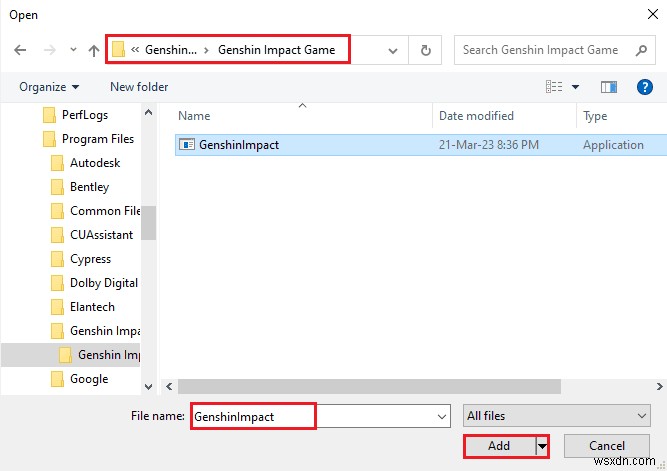Click horizontal scroll right arrow
This screenshot has width=667, height=471.
(659, 386)
